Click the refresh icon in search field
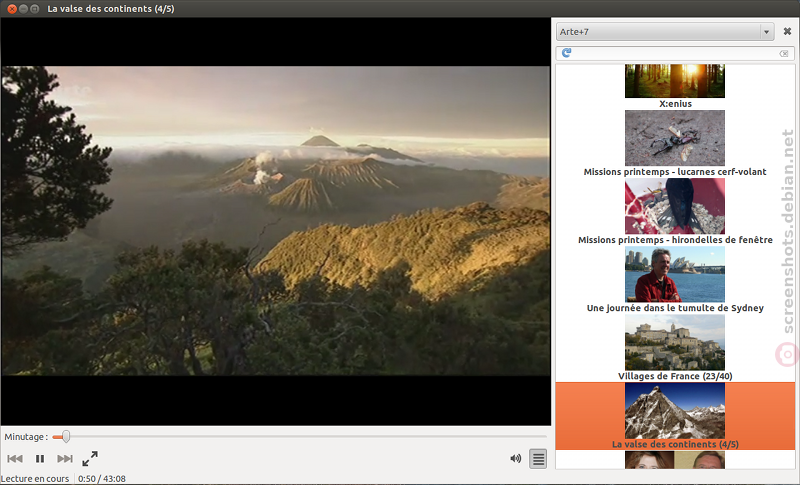800x485 pixels. tap(566, 53)
